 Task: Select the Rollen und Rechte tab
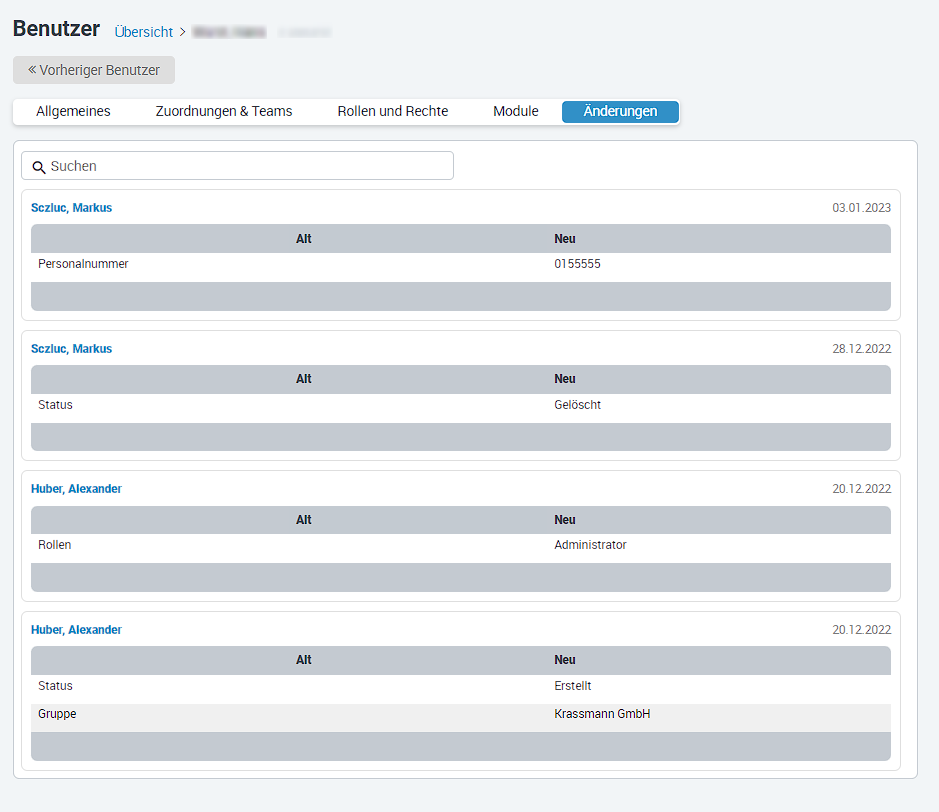click(x=392, y=112)
